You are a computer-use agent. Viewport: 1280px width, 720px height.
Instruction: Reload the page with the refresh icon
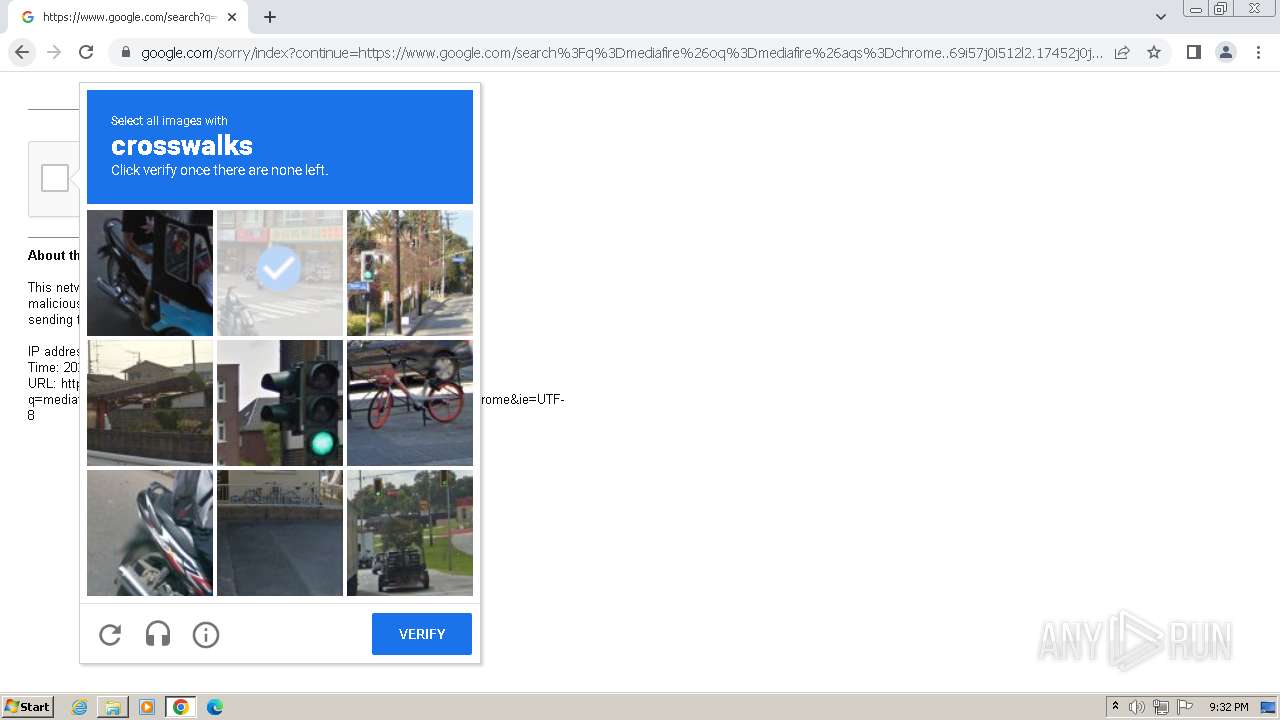pos(86,52)
